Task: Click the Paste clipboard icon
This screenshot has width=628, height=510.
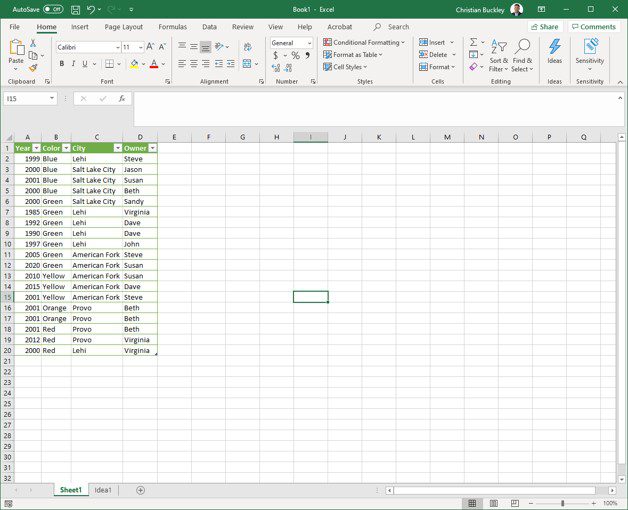Action: pos(16,50)
